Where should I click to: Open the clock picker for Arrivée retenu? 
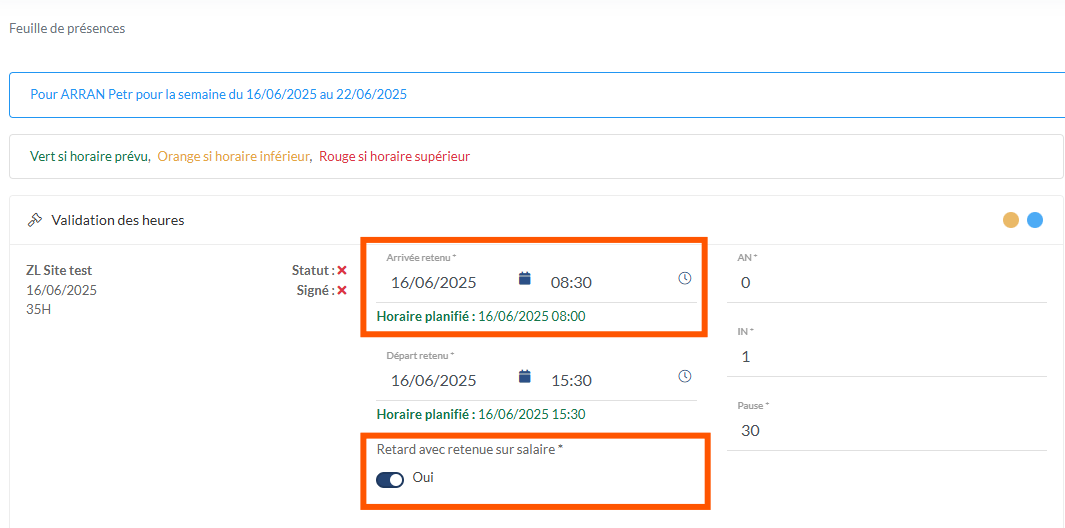tap(684, 279)
